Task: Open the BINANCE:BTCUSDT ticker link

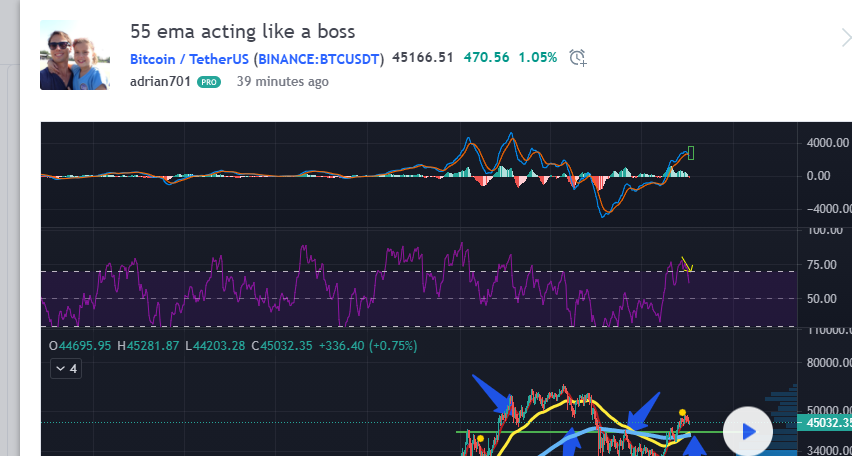Action: (x=319, y=59)
